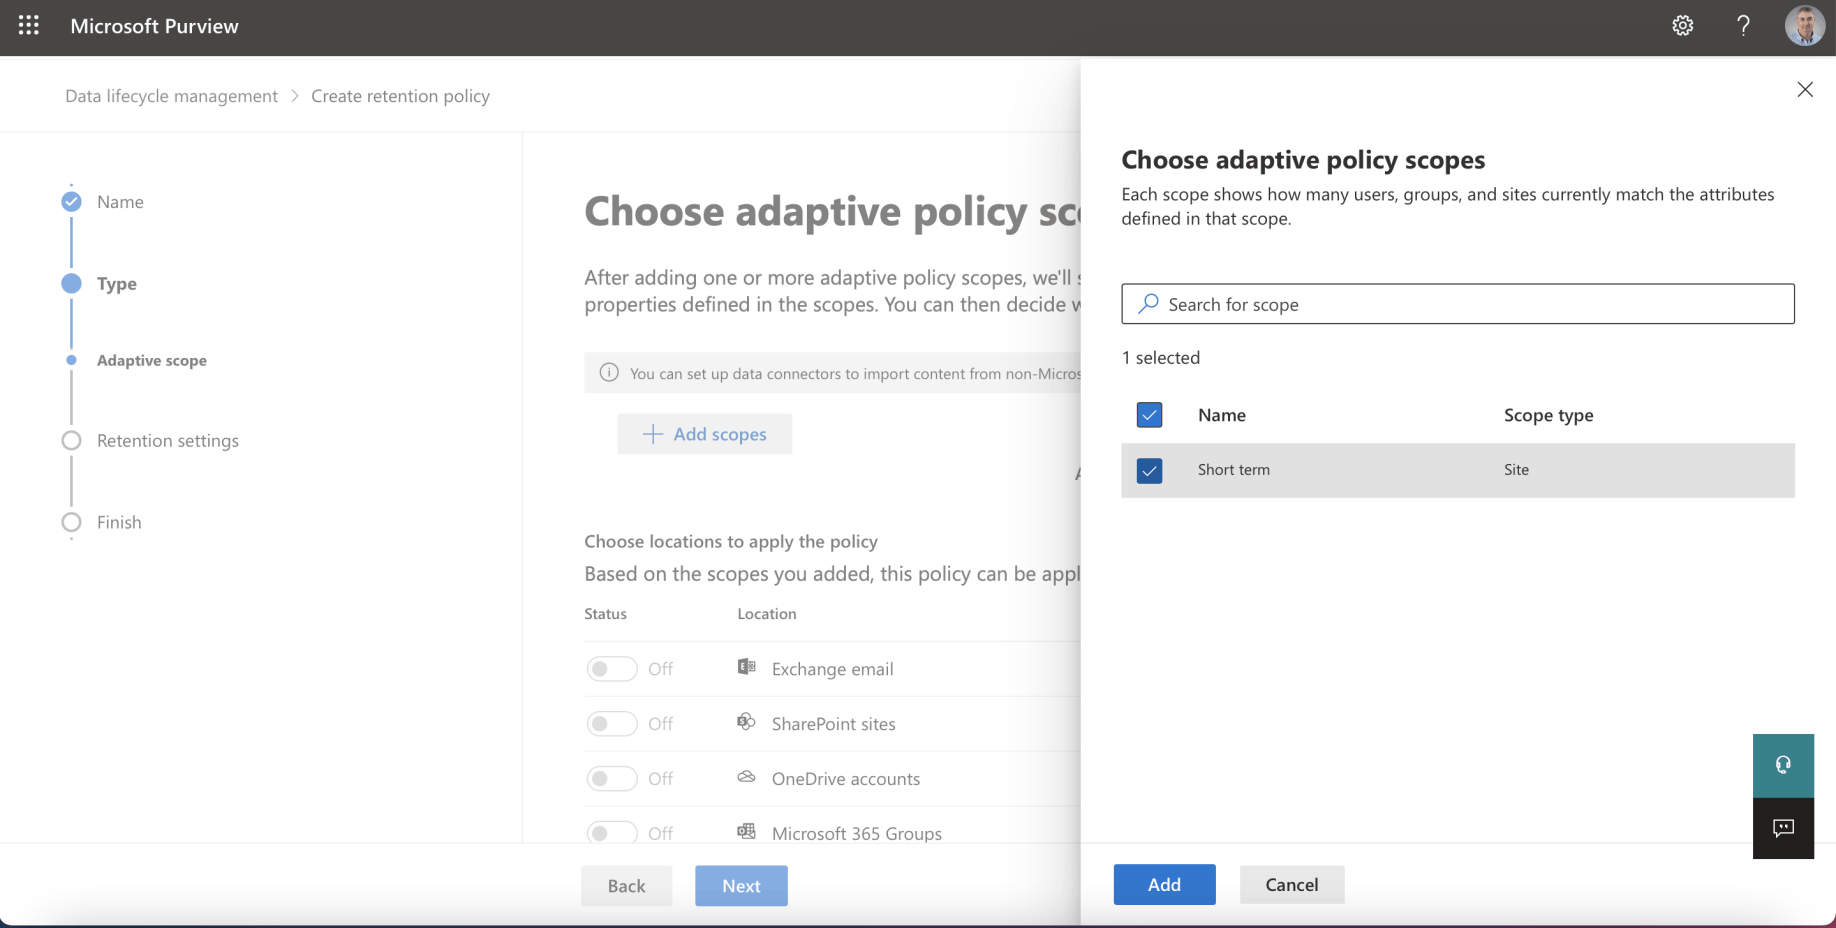Viewport: 1836px width, 928px height.
Task: Click the Help question mark icon
Action: 1743,26
